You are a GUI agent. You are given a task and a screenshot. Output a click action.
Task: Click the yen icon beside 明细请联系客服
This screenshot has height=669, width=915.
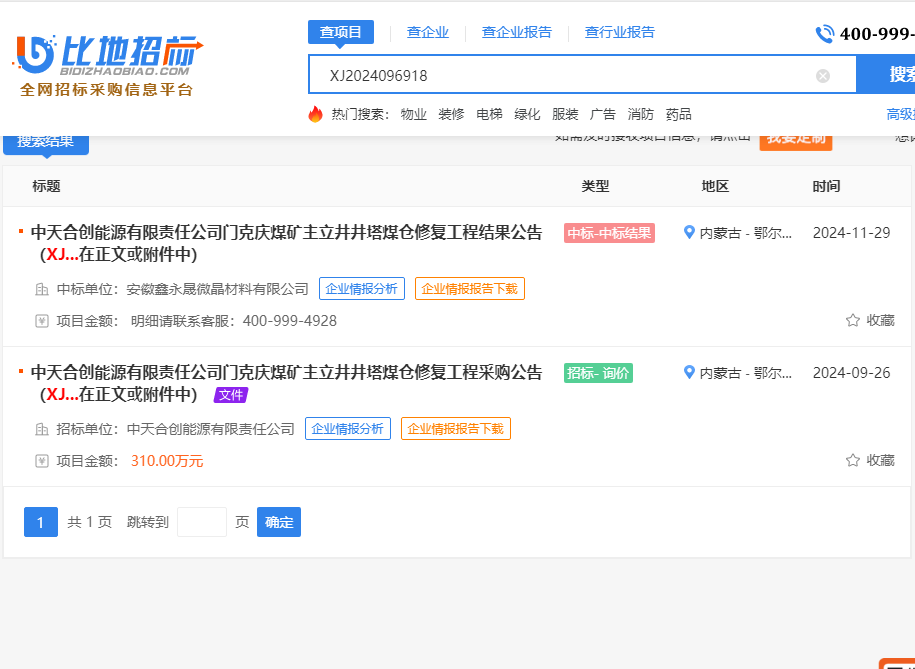point(42,321)
